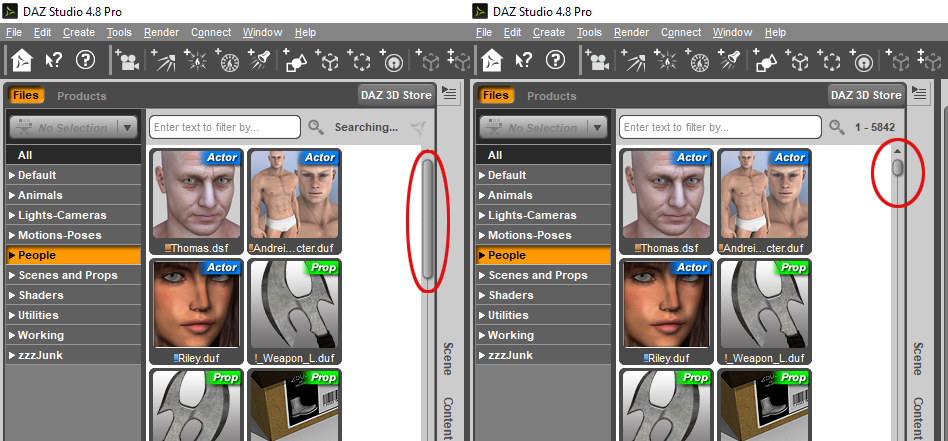The width and height of the screenshot is (948, 441).
Task: Create a new primitive in right window
Action: click(x=766, y=59)
